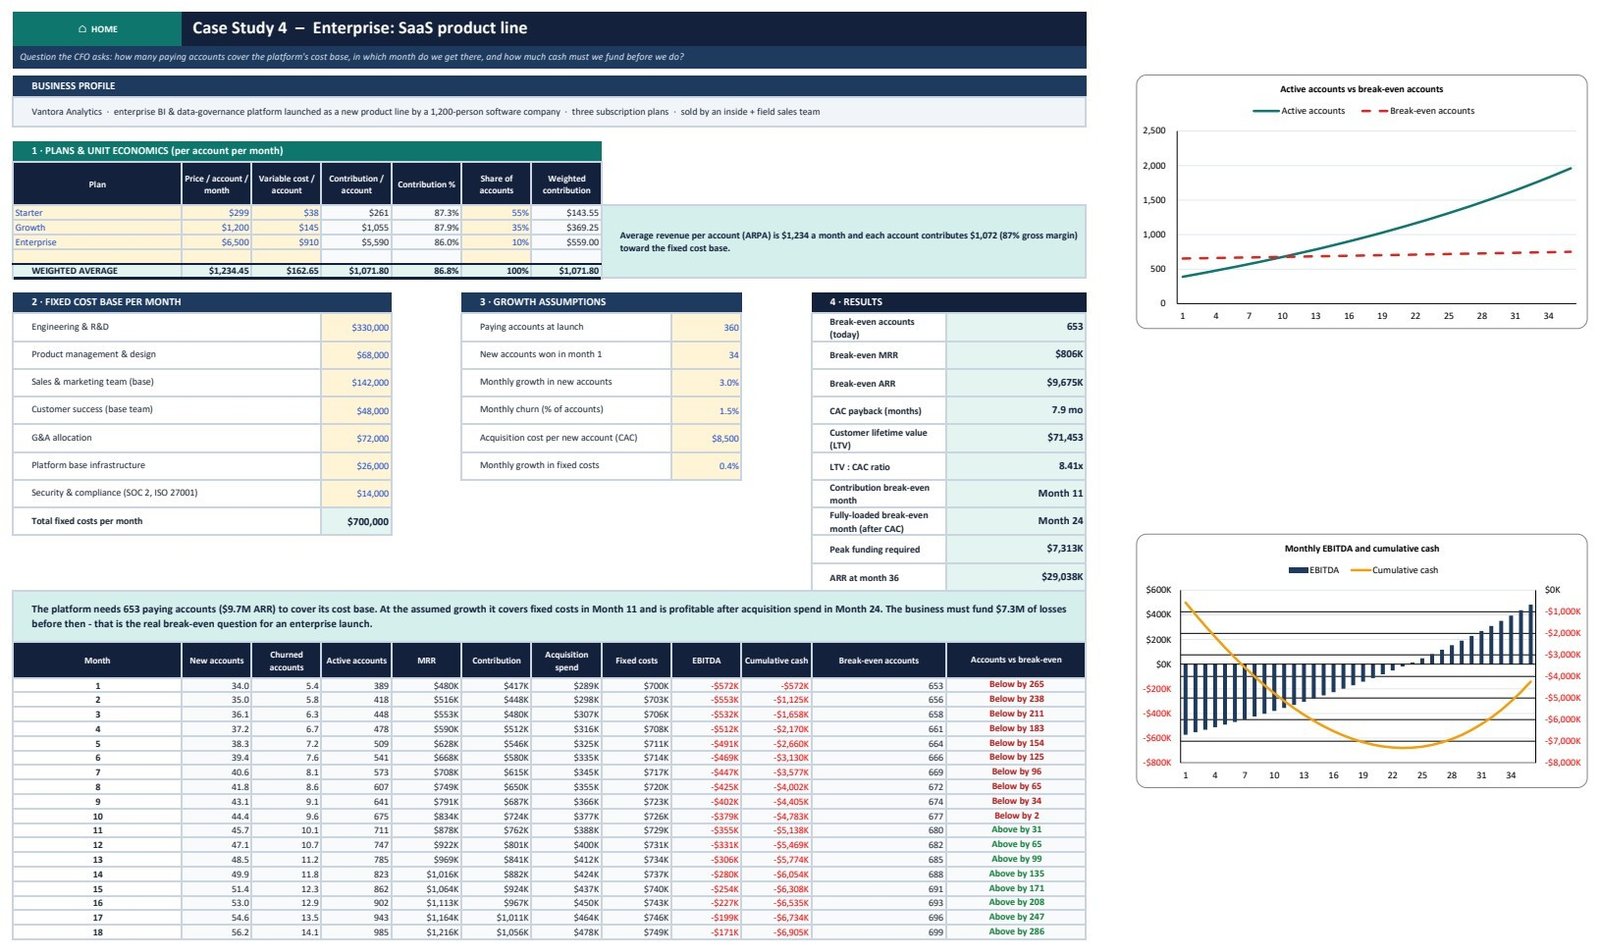
Task: Select the Paying accounts at launch 360 cell
Action: tap(706, 328)
